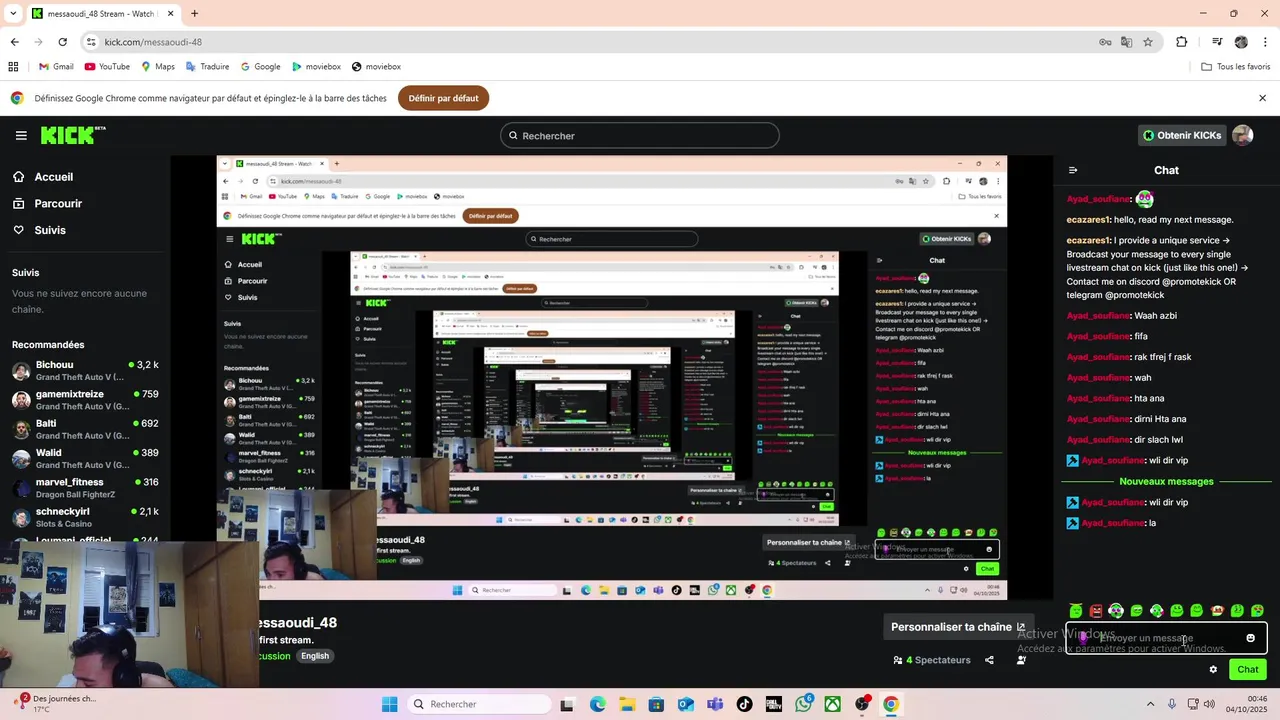Image resolution: width=1280 pixels, height=720 pixels.
Task: Insert the headphones-wearing green emote
Action: pyautogui.click(x=1116, y=610)
